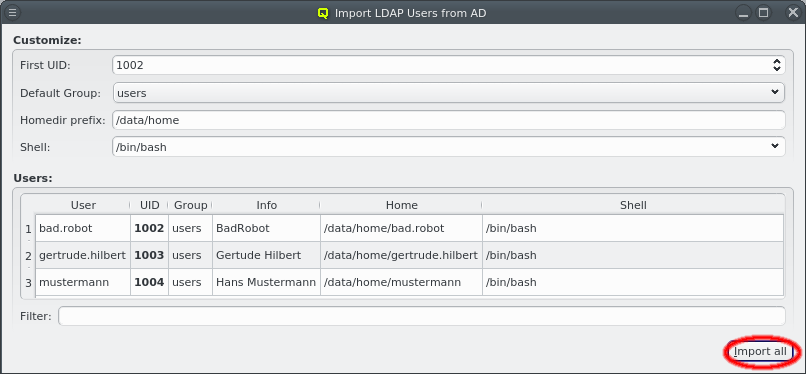Image resolution: width=806 pixels, height=374 pixels.
Task: Sort by the Shell column header
Action: tap(633, 205)
